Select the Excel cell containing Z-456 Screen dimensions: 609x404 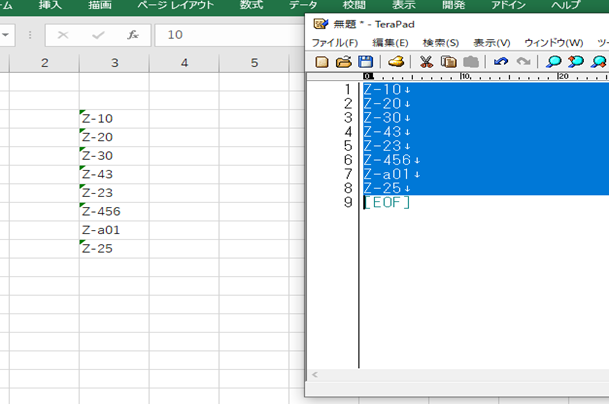click(x=114, y=212)
